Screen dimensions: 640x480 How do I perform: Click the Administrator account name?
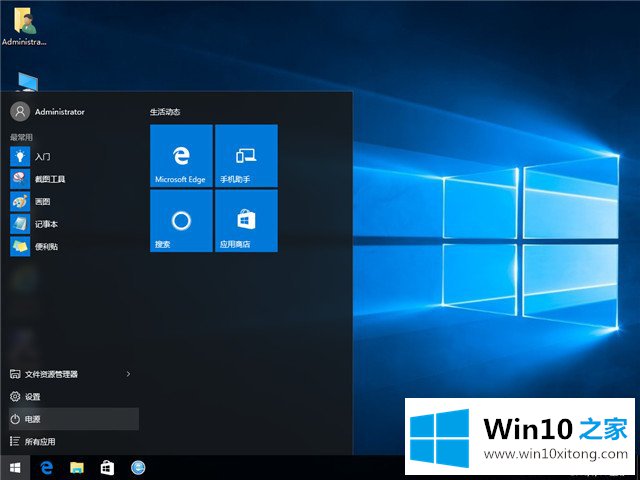60,112
